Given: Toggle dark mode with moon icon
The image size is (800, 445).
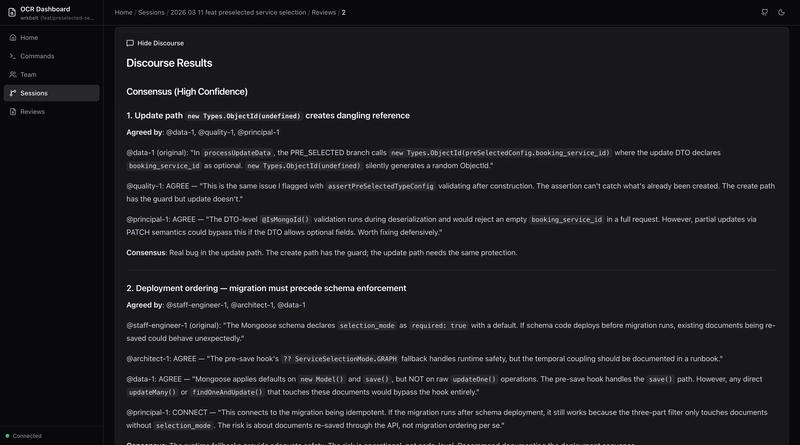Looking at the screenshot, I should click(784, 12).
